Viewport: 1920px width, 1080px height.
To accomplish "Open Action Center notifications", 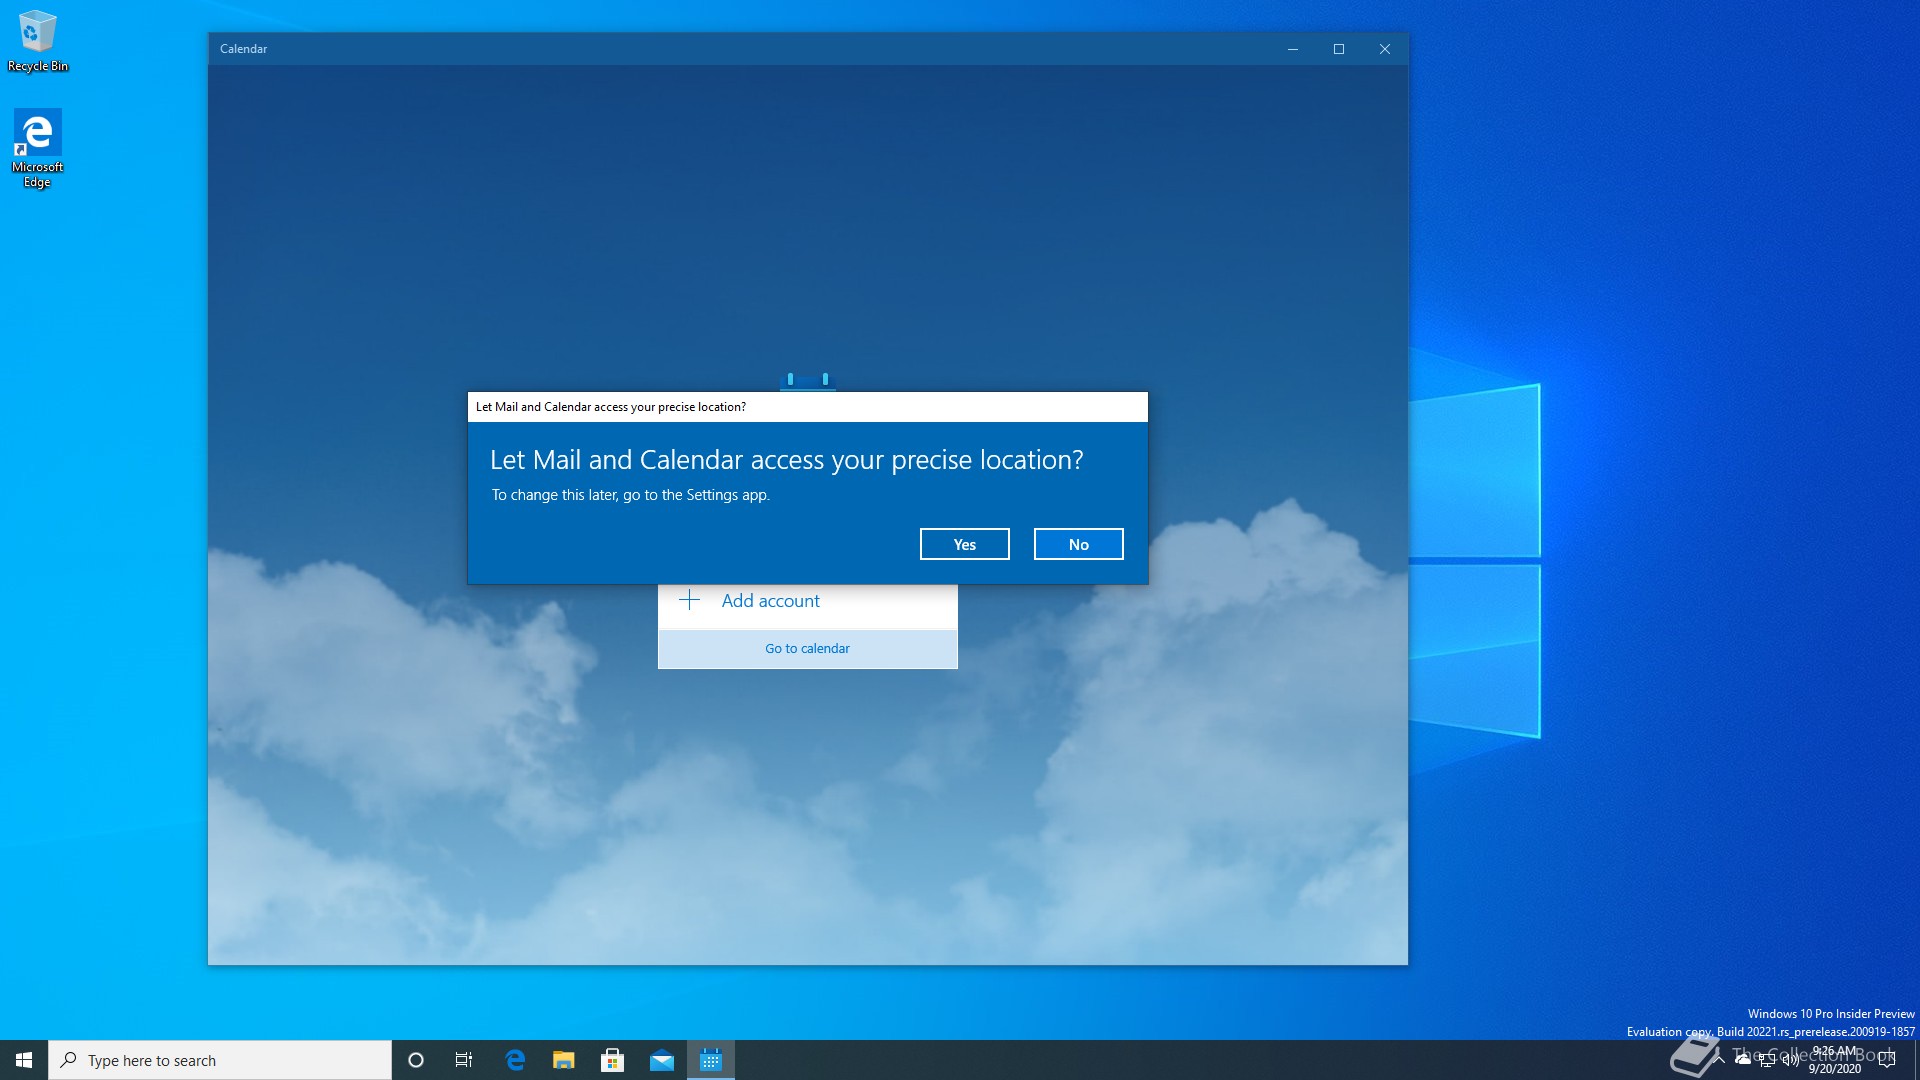I will pyautogui.click(x=1887, y=1060).
